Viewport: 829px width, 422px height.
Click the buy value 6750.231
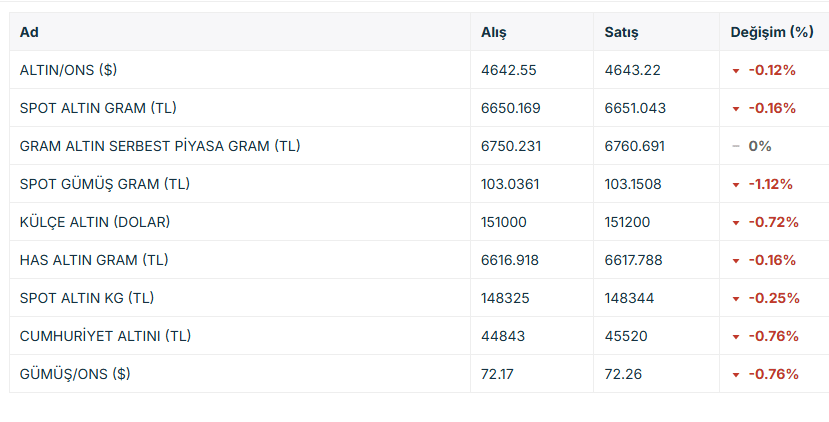[x=511, y=146]
